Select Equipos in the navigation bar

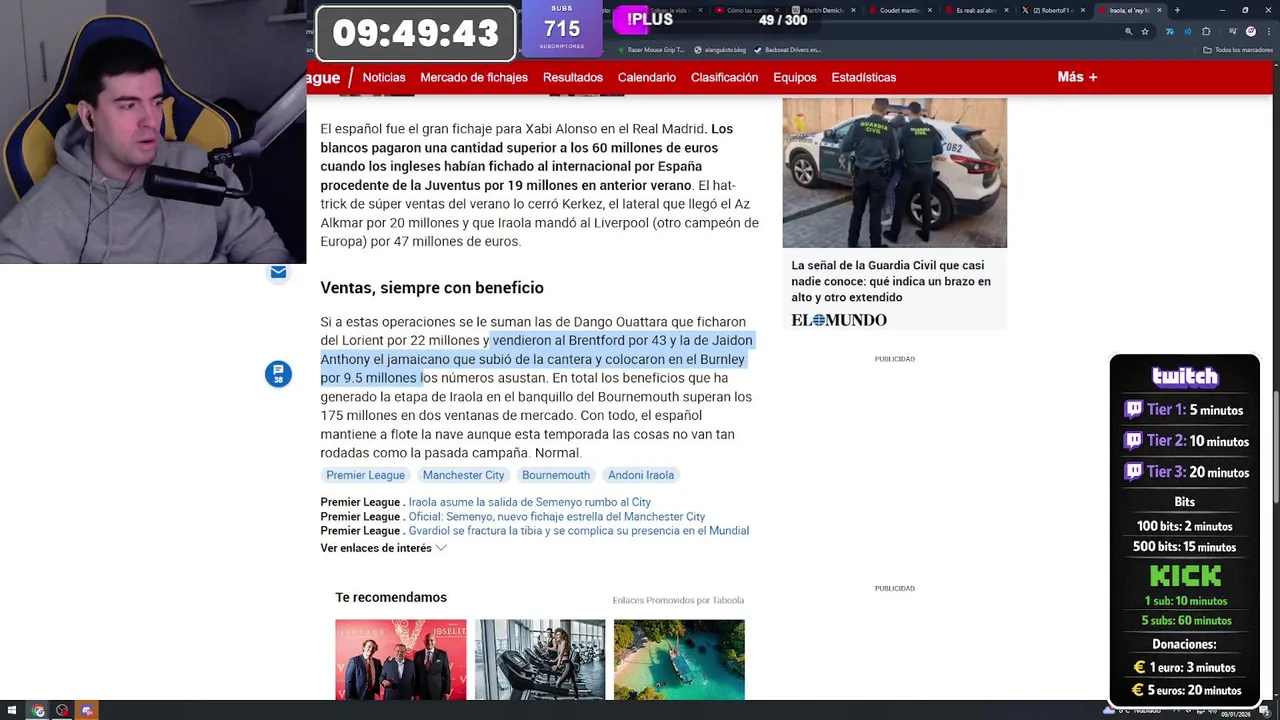point(795,77)
